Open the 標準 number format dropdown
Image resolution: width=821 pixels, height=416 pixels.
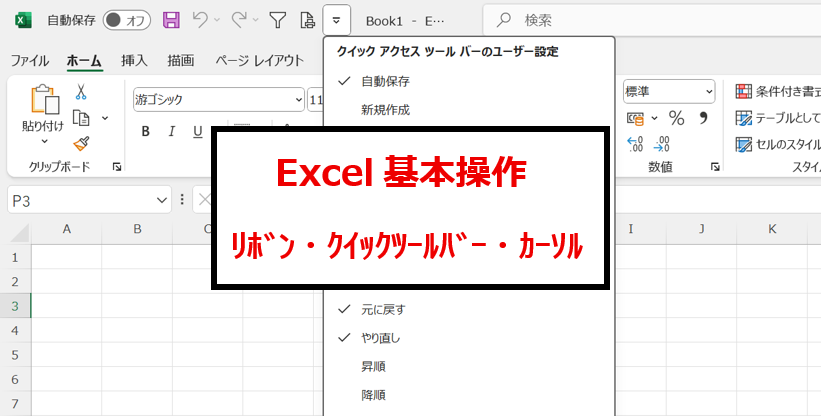(709, 92)
